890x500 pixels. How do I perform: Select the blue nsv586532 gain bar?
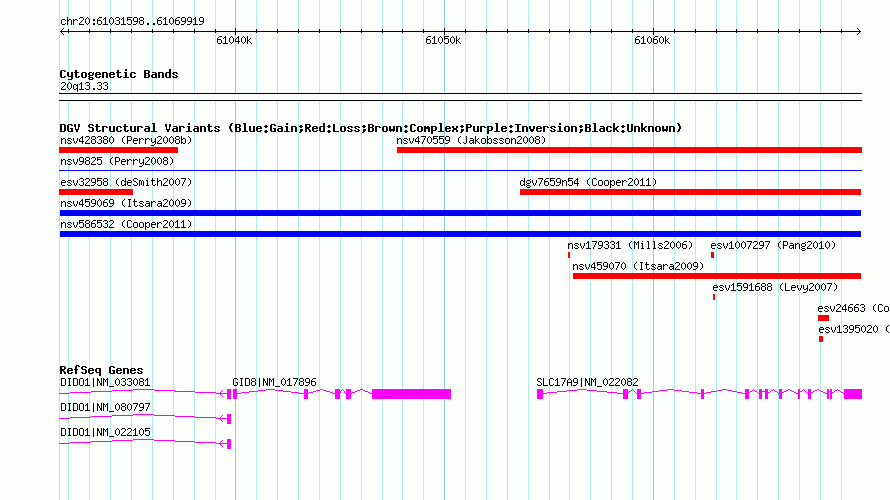tap(460, 234)
